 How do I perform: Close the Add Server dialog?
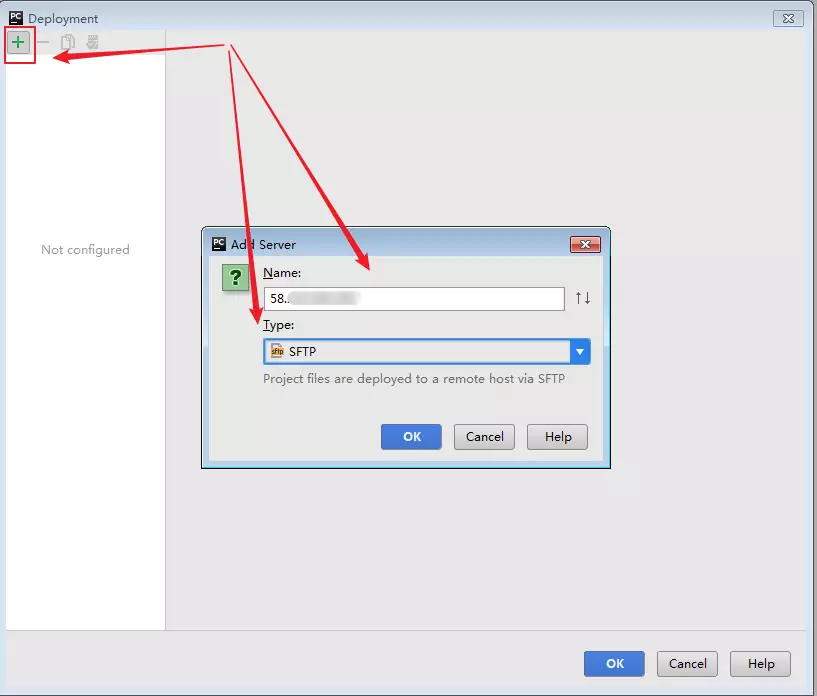click(585, 244)
